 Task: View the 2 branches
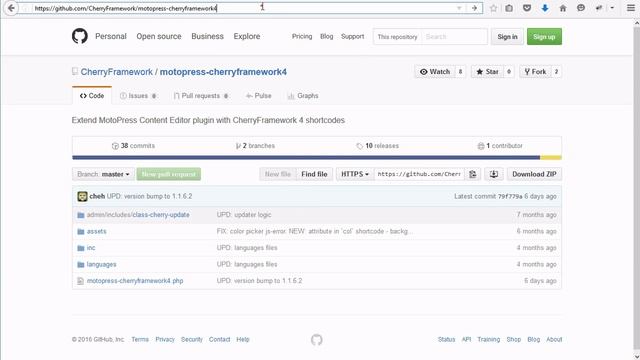point(256,146)
